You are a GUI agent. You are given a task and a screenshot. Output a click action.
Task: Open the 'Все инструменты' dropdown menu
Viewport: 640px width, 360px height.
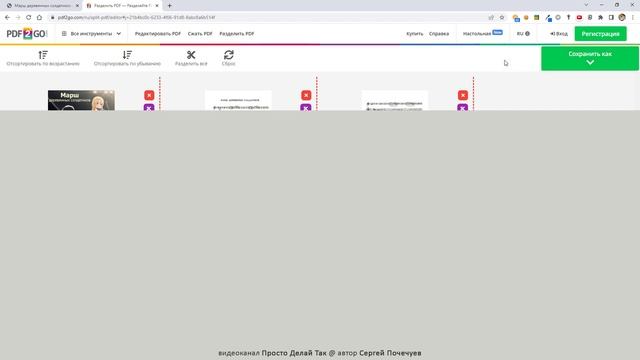pyautogui.click(x=91, y=34)
